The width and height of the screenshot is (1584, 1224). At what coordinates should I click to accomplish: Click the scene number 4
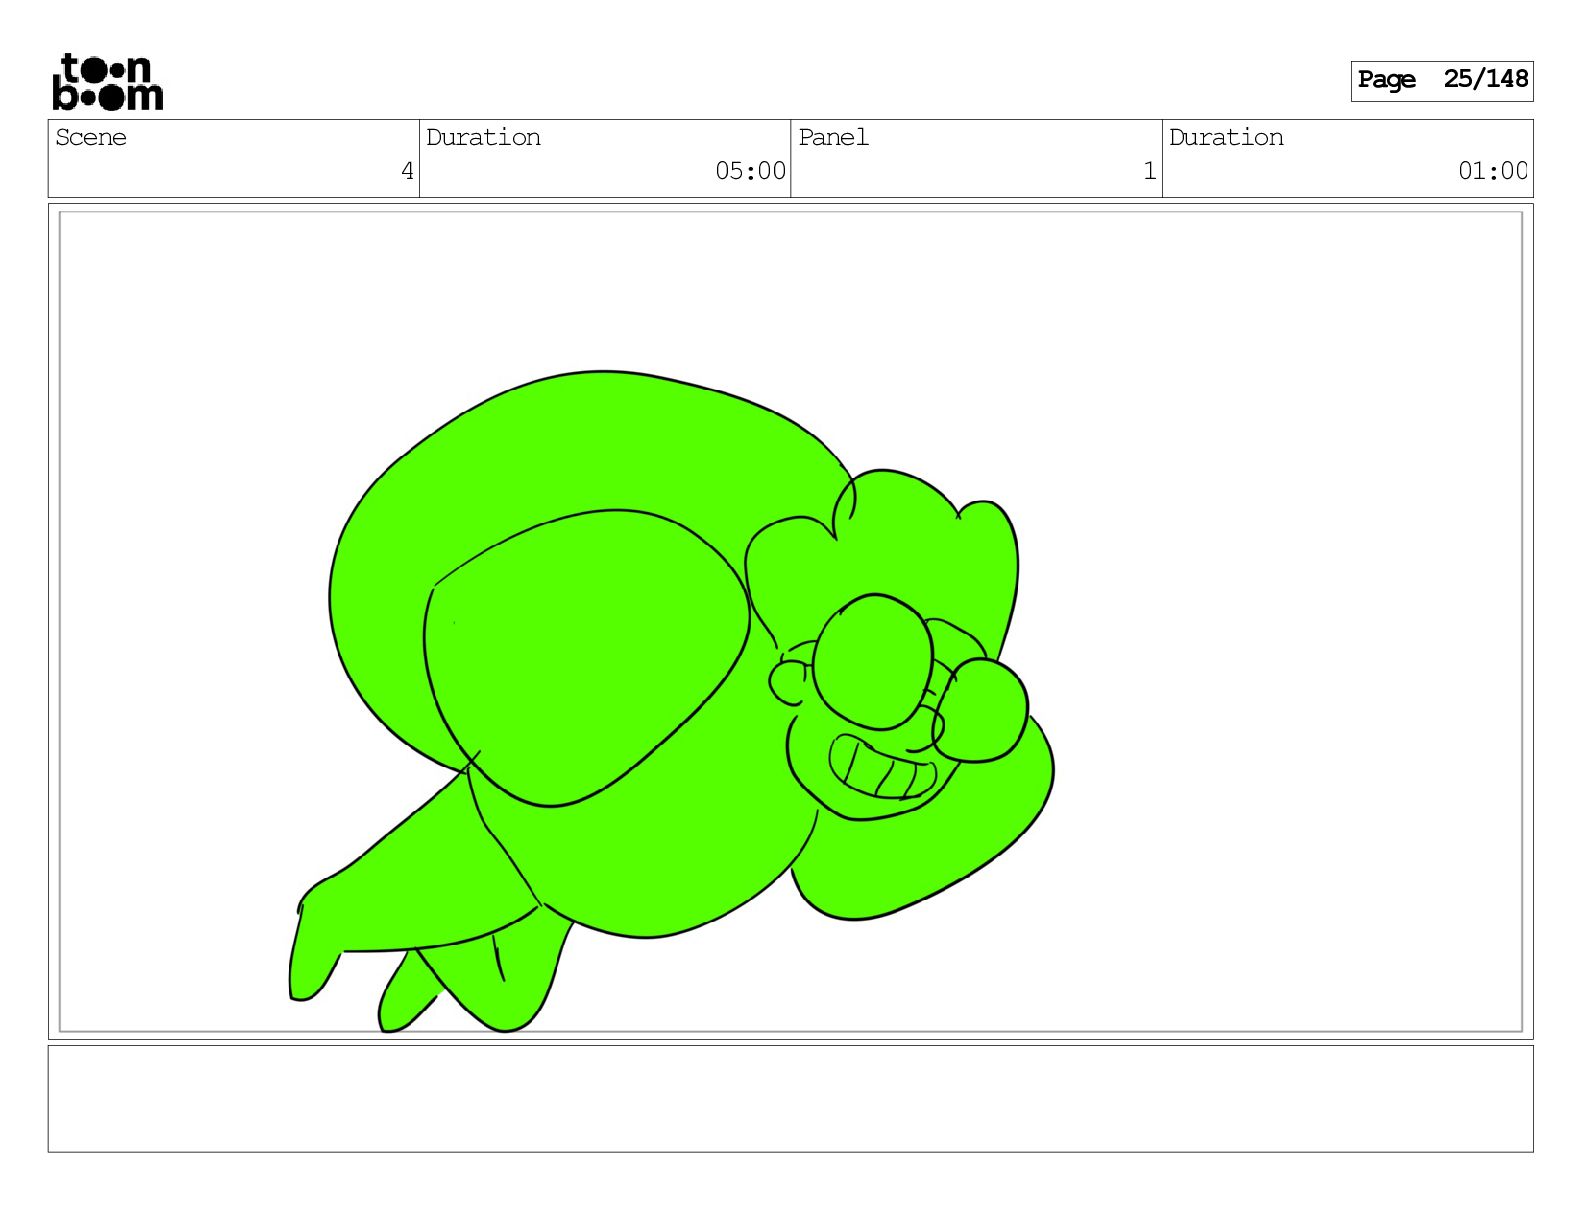coord(407,171)
